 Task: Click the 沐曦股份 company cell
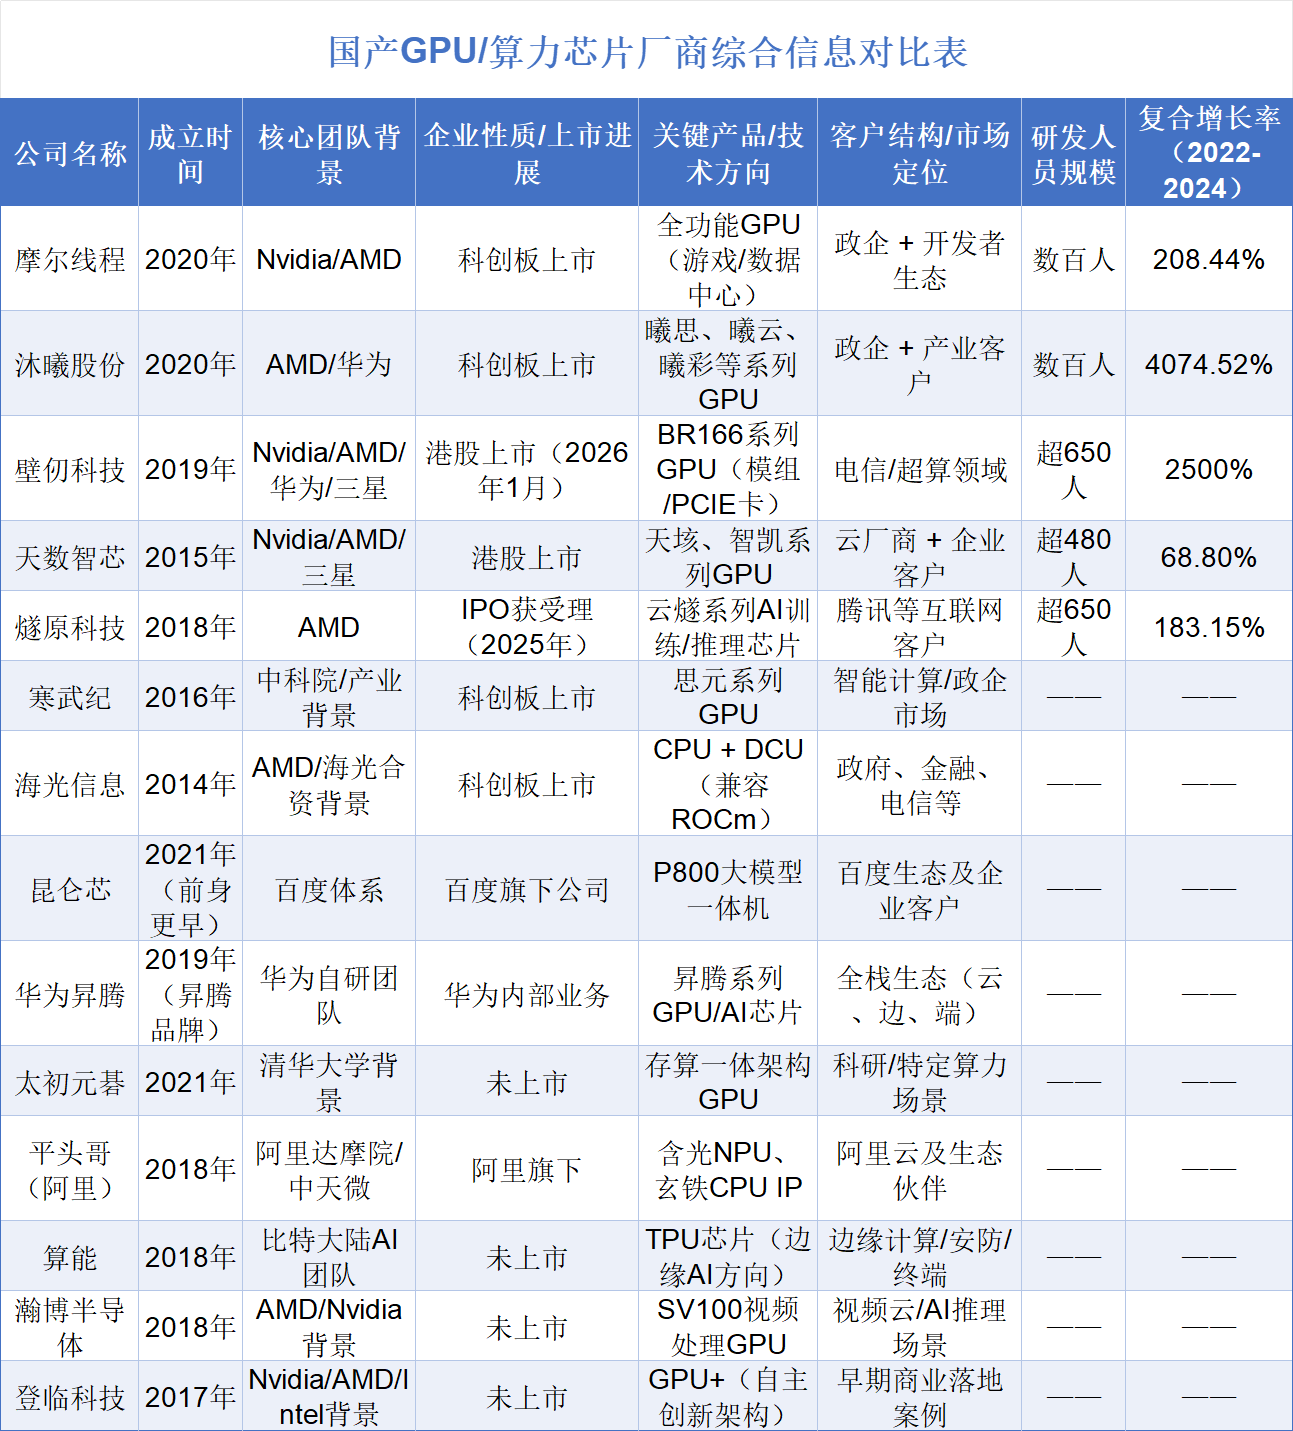[70, 364]
